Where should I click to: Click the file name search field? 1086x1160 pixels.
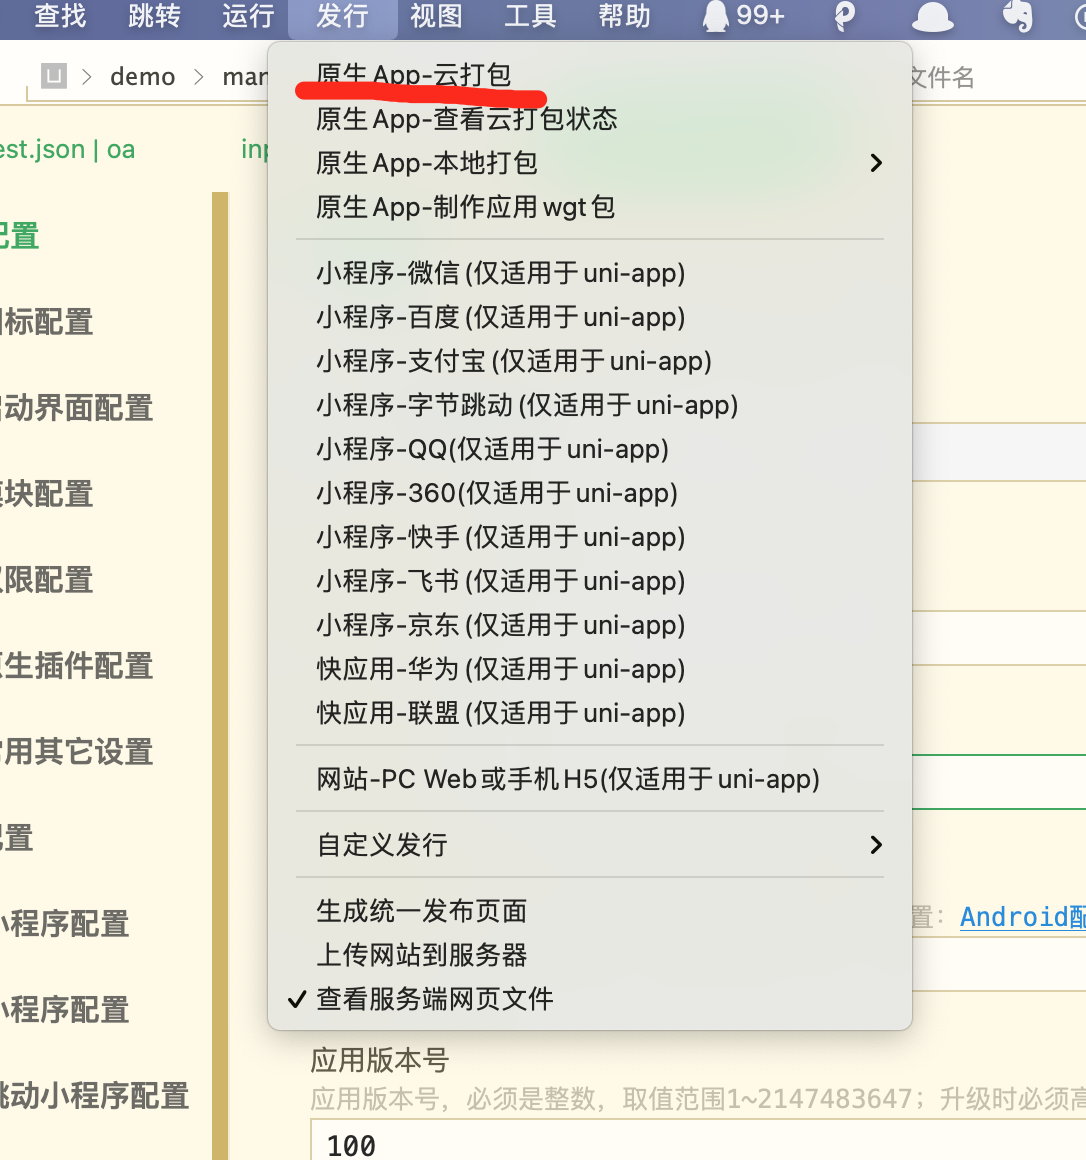coord(999,77)
